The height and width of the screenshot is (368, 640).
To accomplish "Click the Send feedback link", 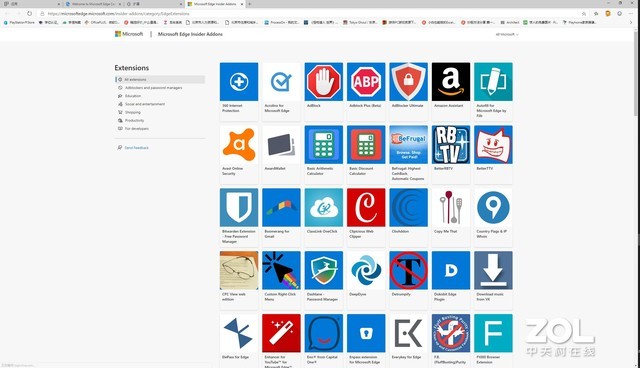I will pos(133,148).
